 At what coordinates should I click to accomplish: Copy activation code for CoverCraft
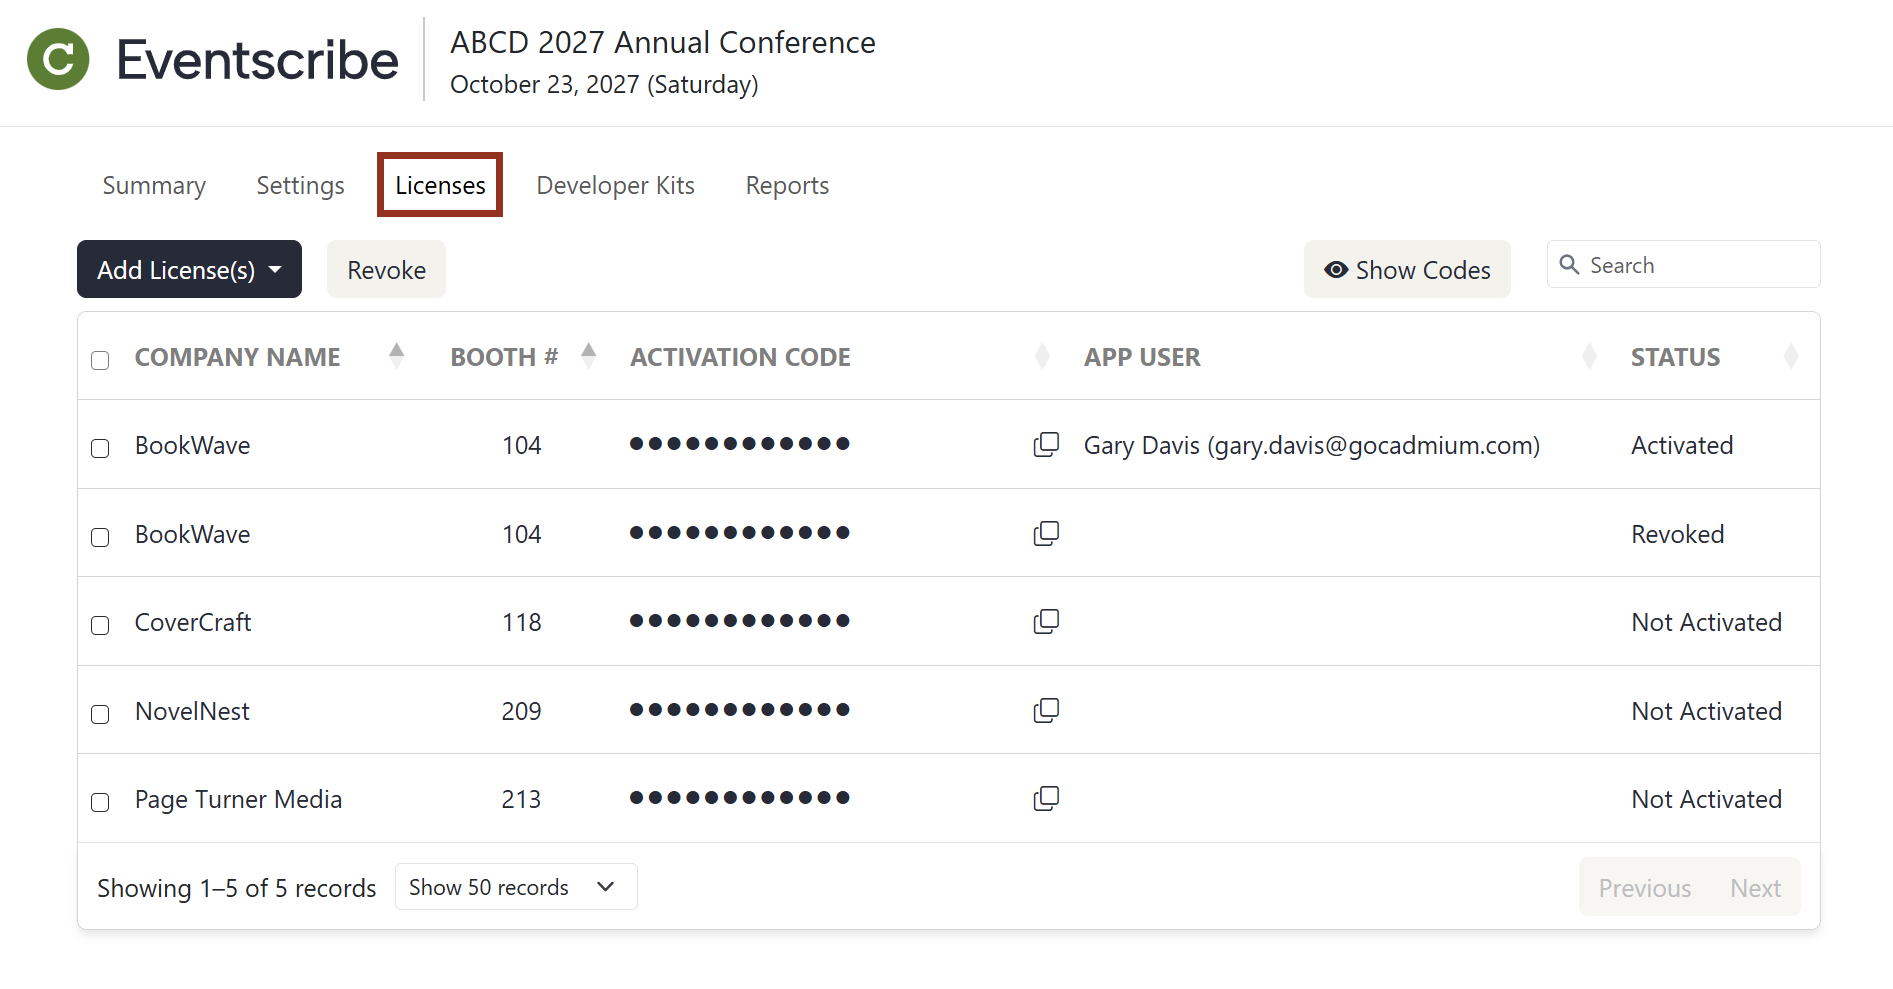click(x=1046, y=621)
